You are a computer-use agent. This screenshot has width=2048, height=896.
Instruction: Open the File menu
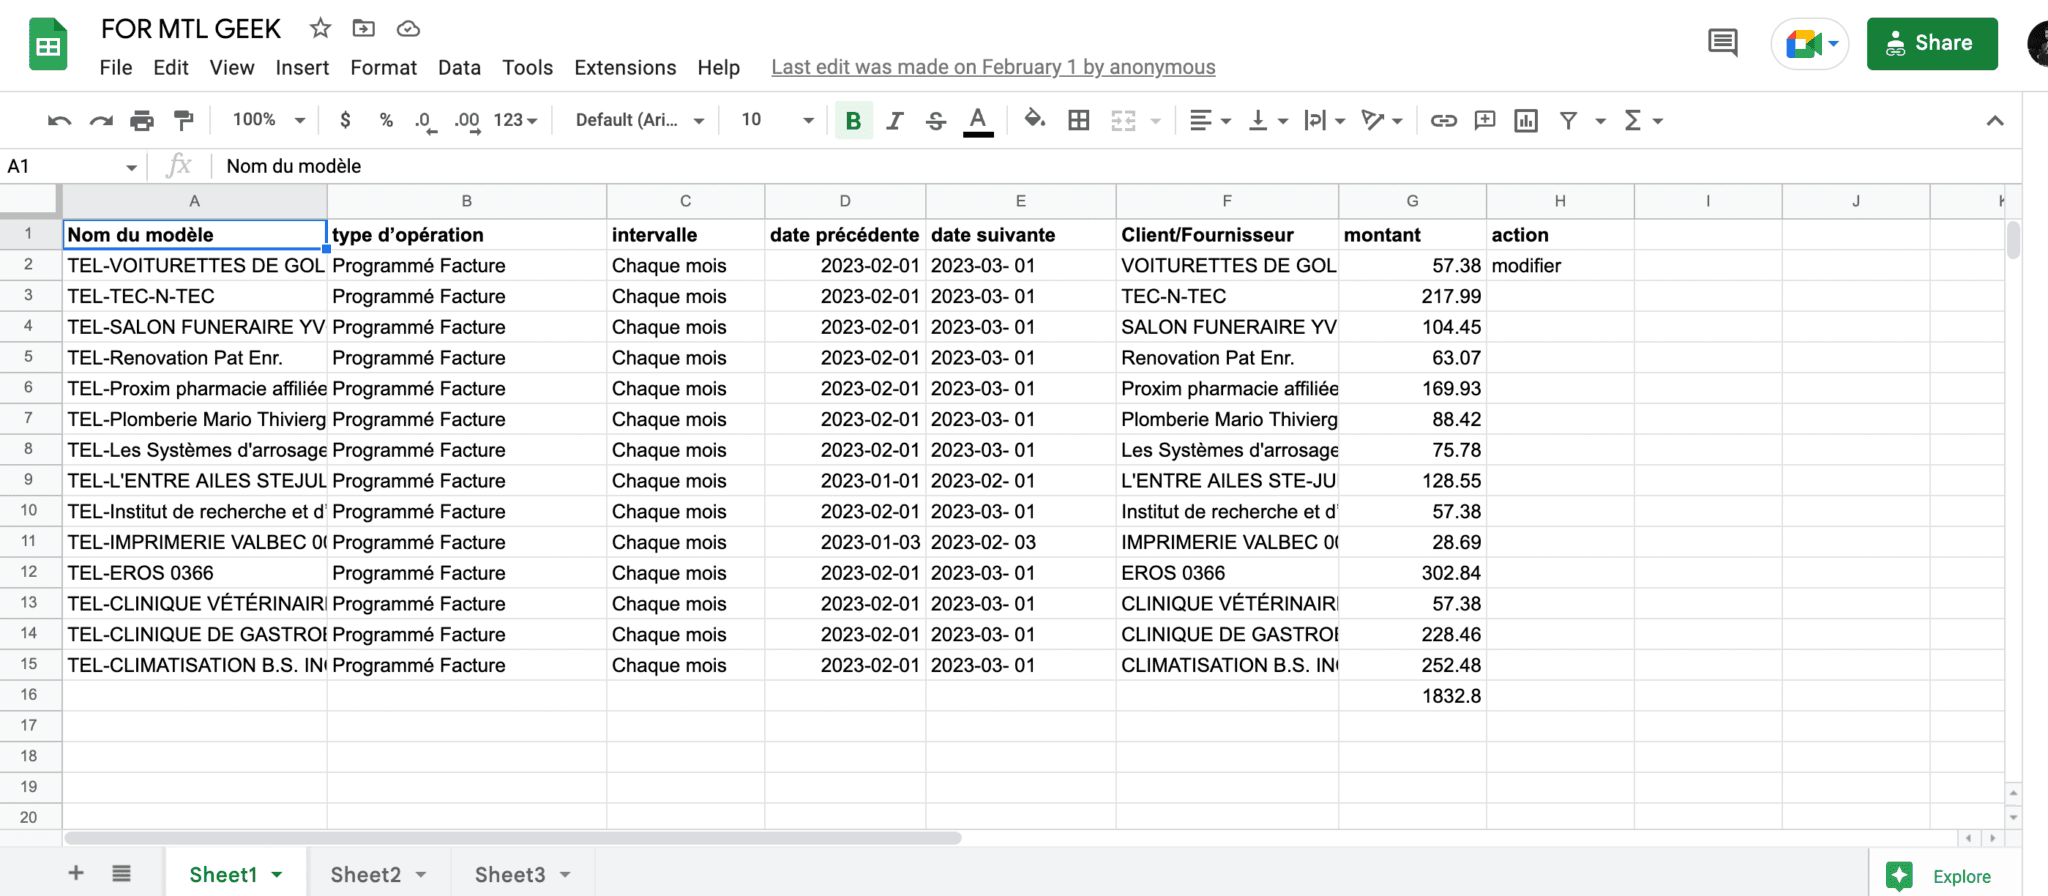click(x=116, y=67)
